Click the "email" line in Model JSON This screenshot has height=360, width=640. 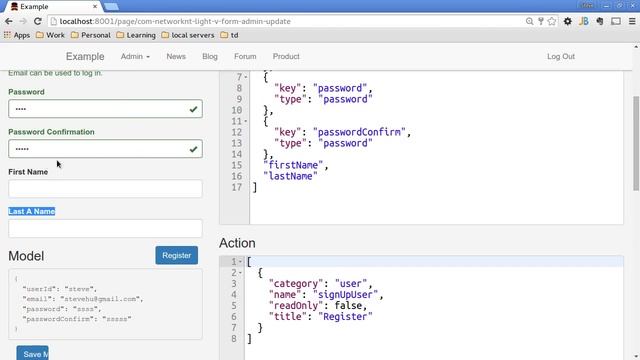[83, 299]
